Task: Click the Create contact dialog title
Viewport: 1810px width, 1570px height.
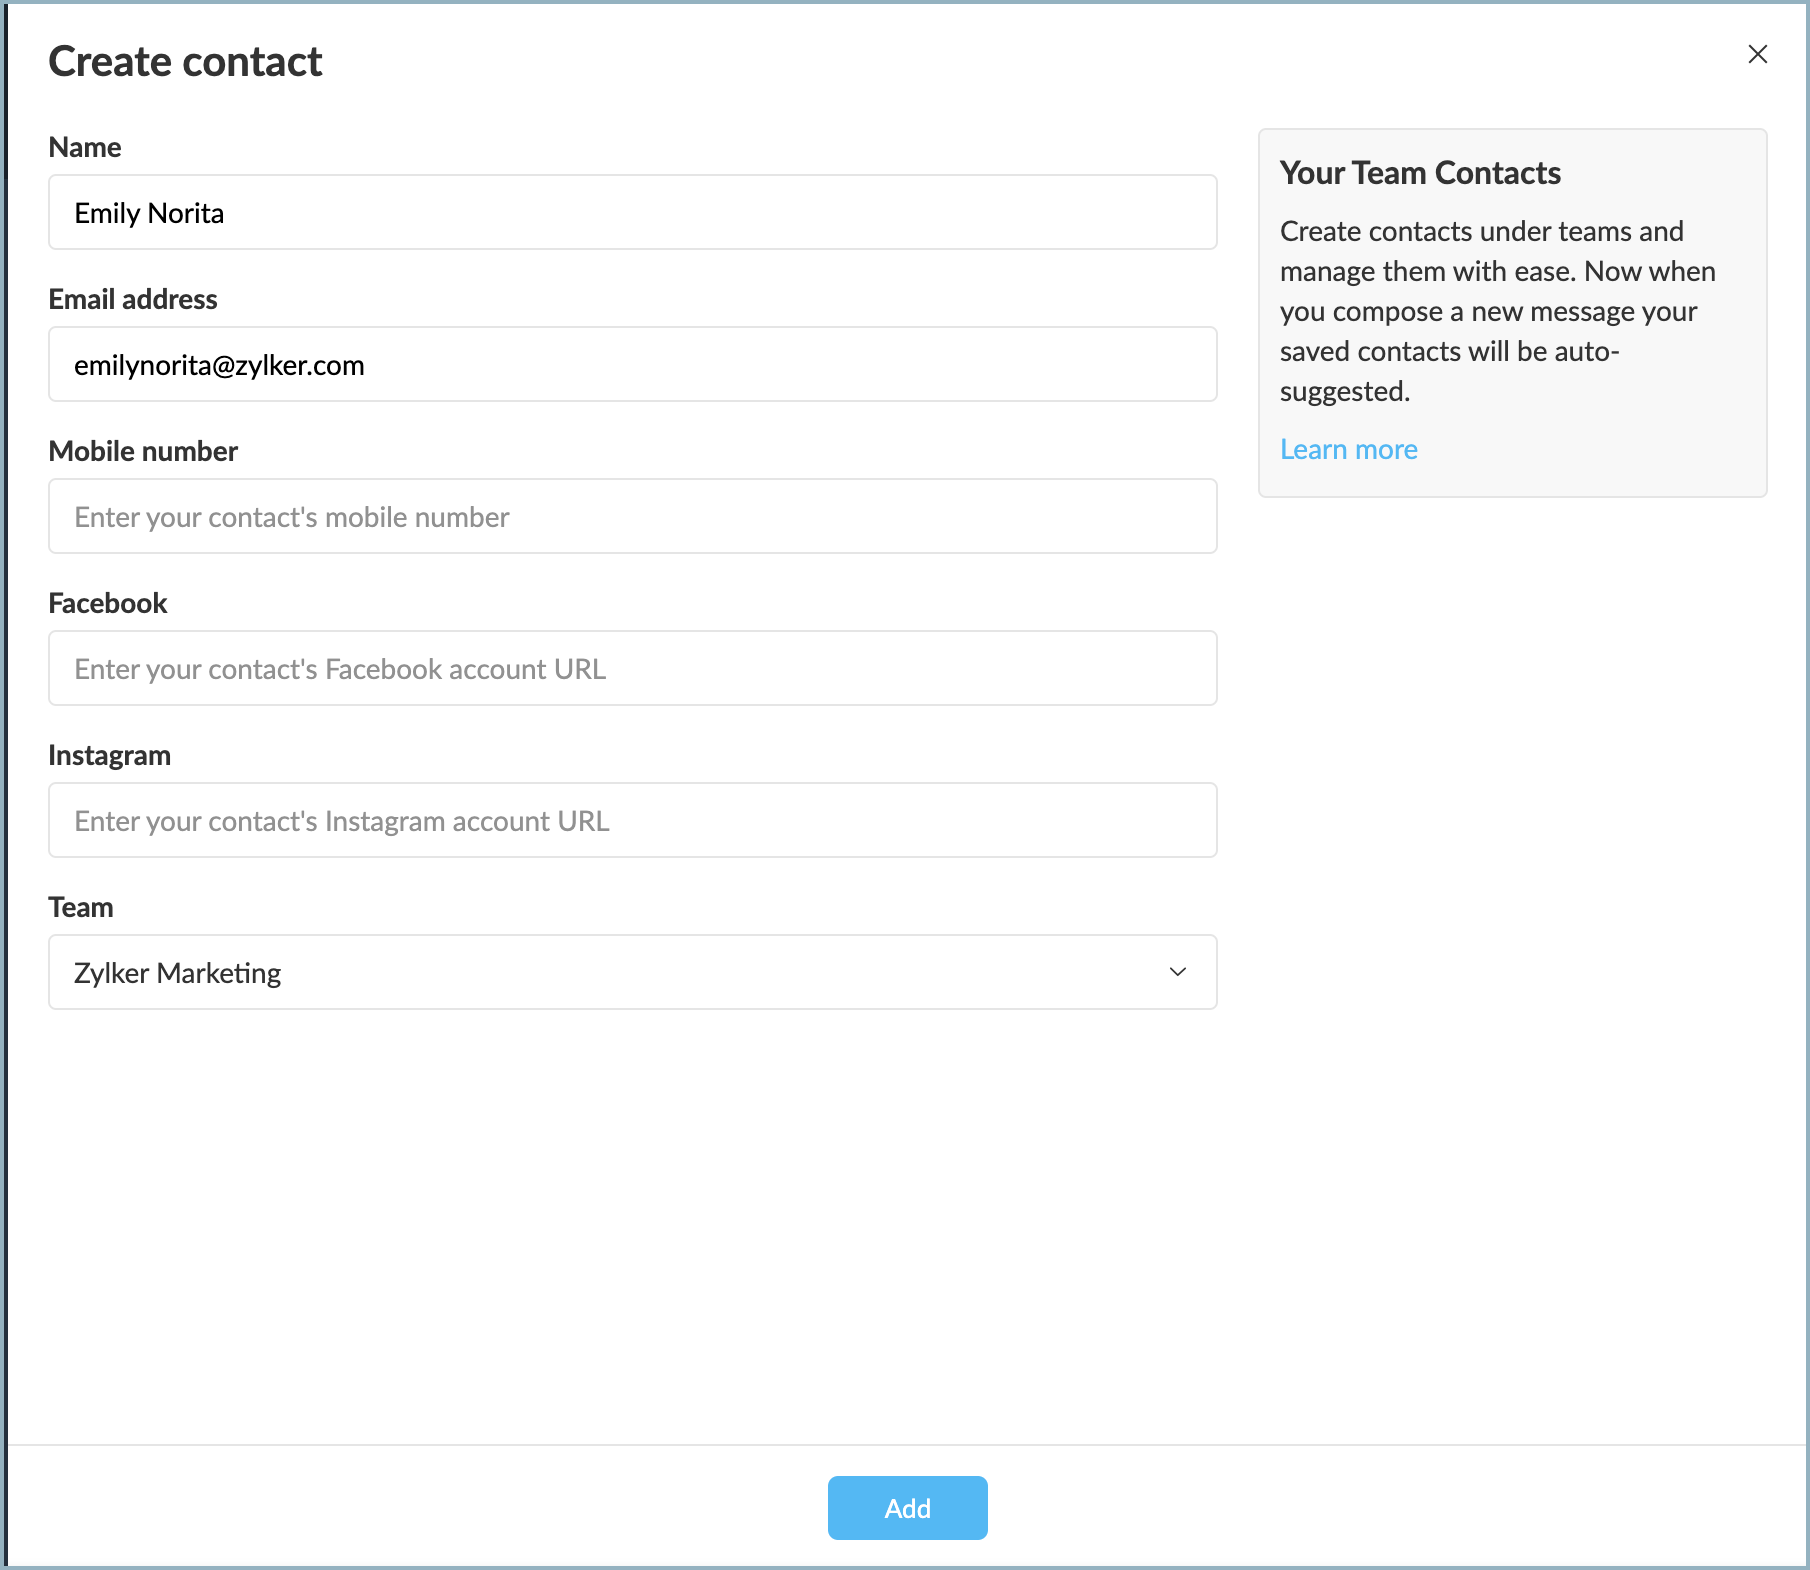Action: pos(185,62)
